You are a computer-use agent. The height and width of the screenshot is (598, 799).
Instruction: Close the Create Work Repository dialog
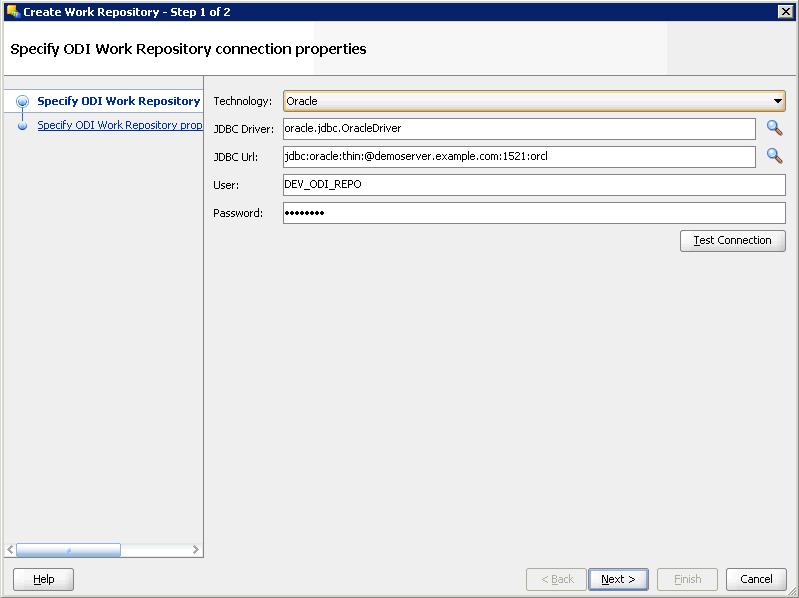pos(786,11)
